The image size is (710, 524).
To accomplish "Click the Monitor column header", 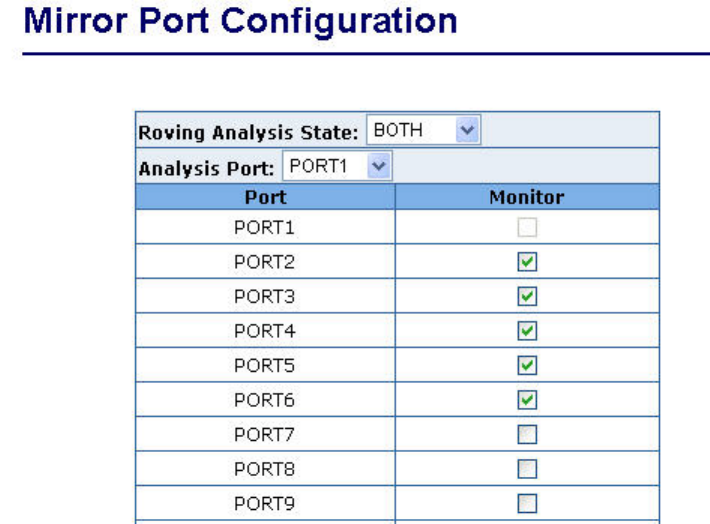I will pyautogui.click(x=527, y=197).
